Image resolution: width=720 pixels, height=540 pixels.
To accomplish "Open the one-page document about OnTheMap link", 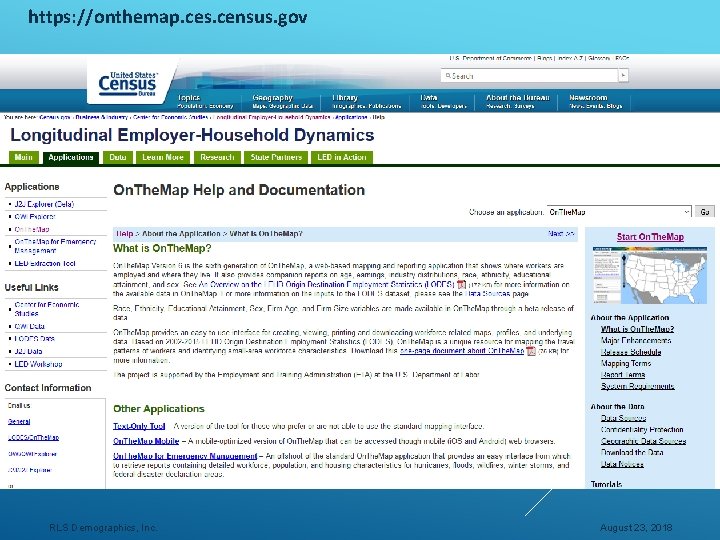I will point(462,351).
